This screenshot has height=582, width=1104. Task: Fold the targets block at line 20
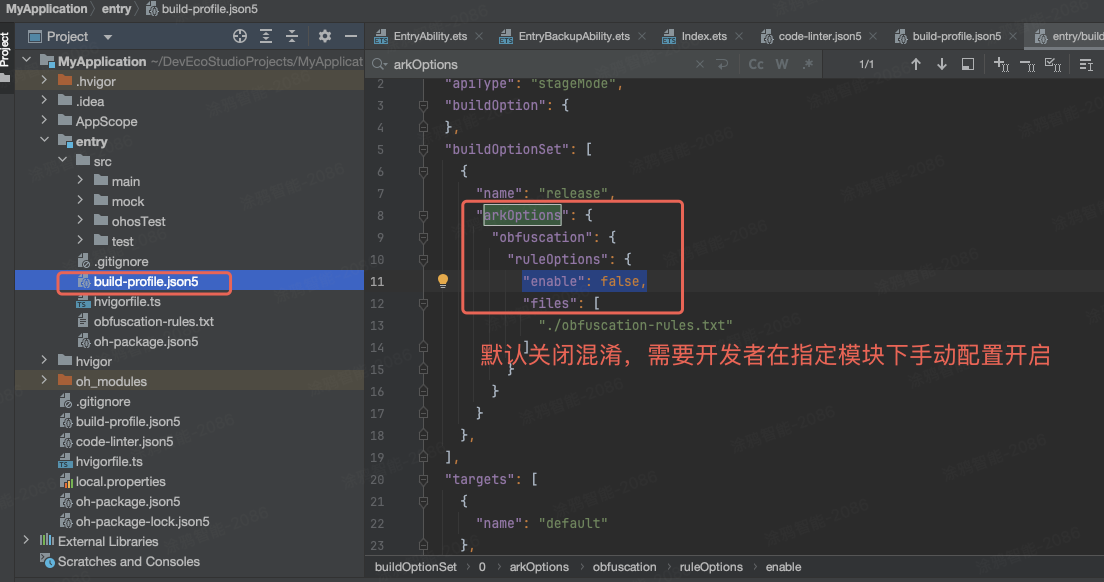pos(423,479)
